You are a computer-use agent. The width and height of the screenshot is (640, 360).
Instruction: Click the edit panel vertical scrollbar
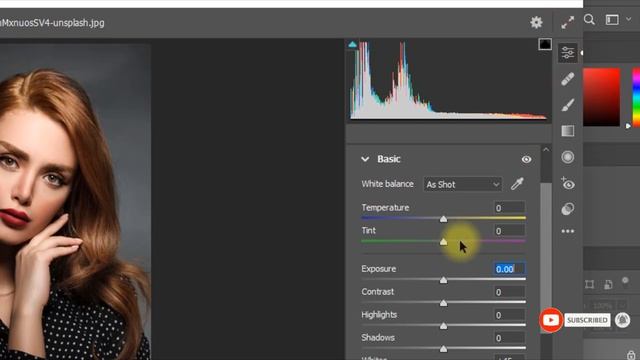(x=546, y=258)
